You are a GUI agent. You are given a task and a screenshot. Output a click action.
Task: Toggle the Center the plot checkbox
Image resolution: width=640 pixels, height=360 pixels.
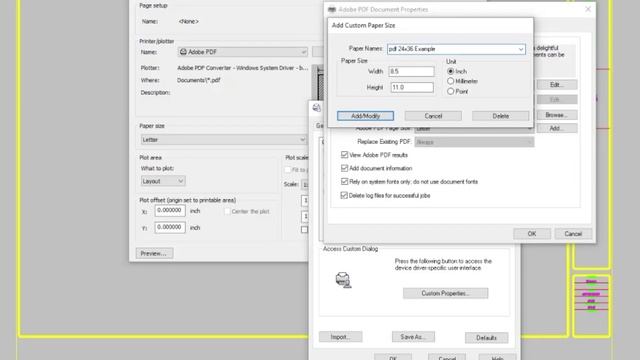coord(227,211)
